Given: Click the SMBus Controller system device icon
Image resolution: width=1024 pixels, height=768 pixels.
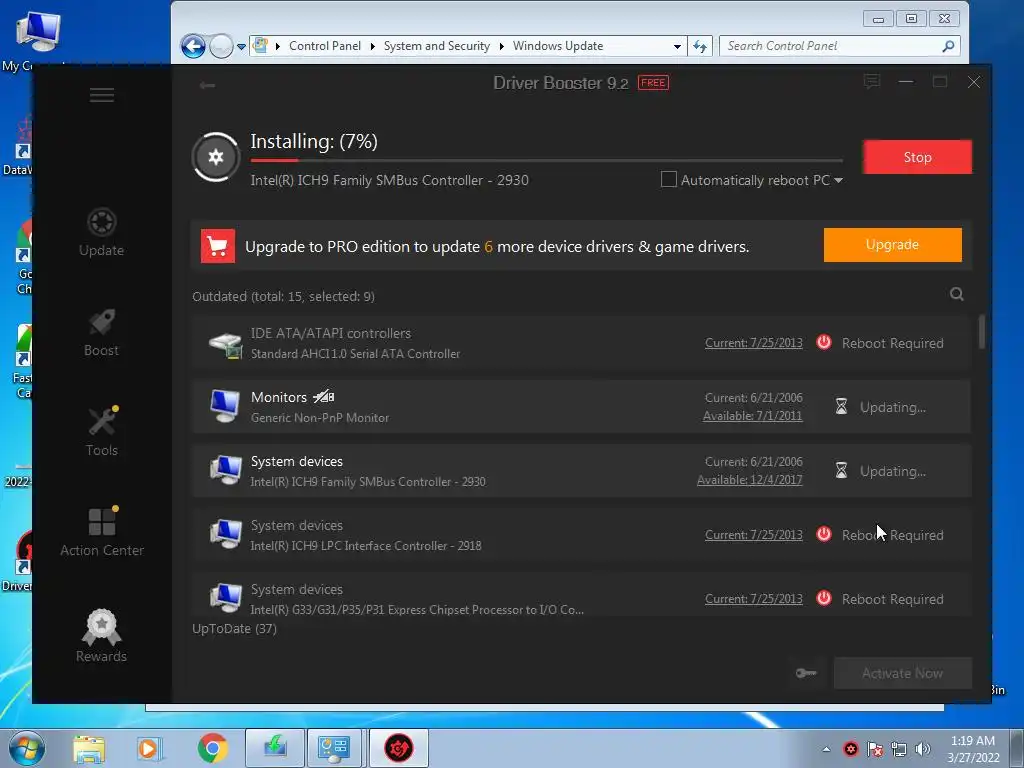Looking at the screenshot, I should coord(226,471).
